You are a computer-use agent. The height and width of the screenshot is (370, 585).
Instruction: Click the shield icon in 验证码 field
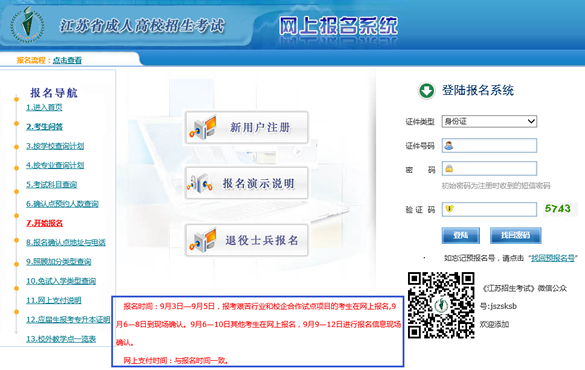[449, 209]
